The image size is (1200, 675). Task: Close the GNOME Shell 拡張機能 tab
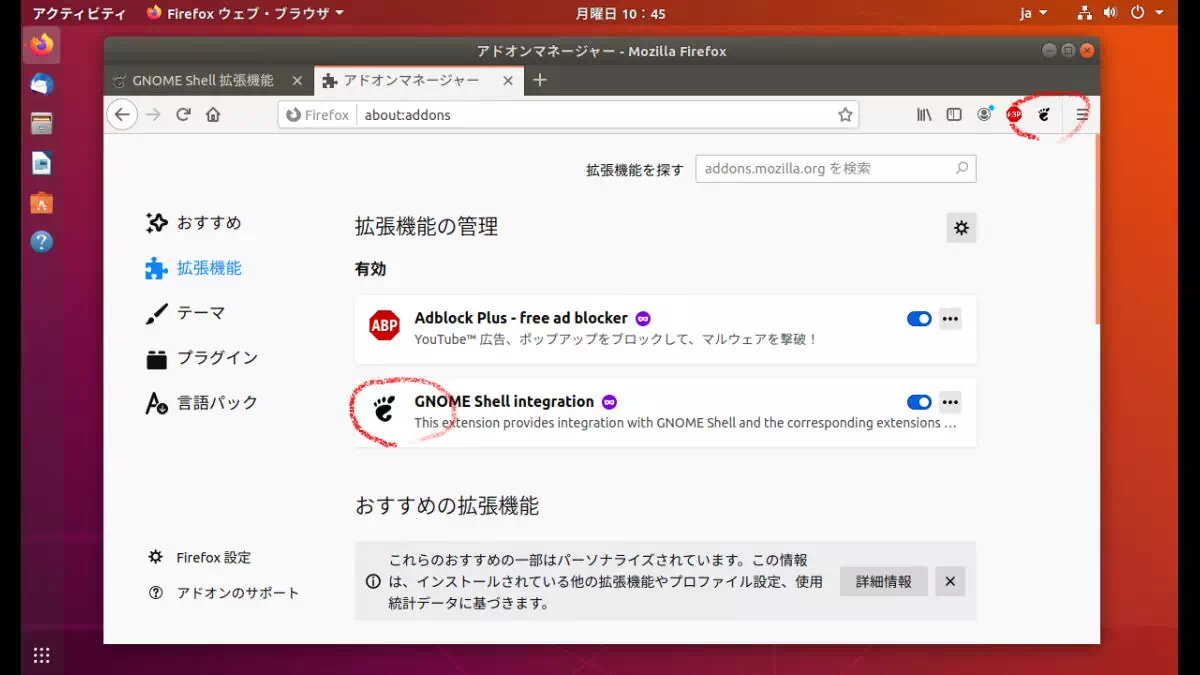[x=297, y=81]
